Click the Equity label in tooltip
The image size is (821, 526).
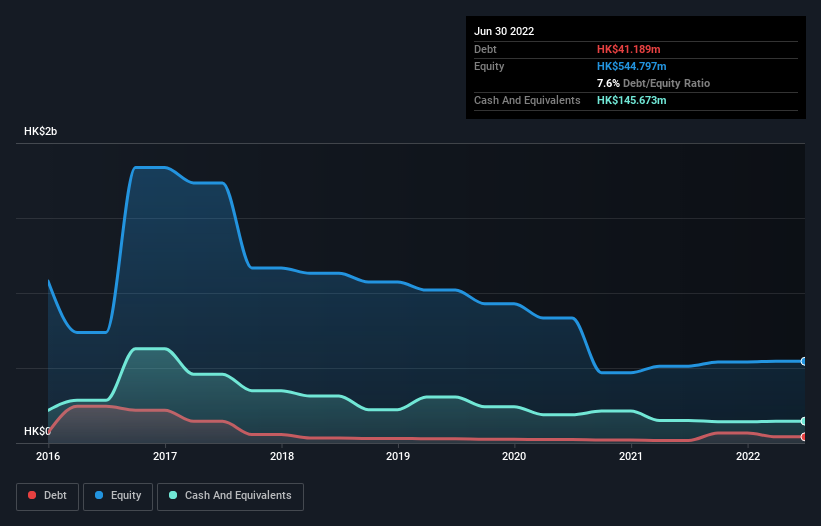pos(489,66)
